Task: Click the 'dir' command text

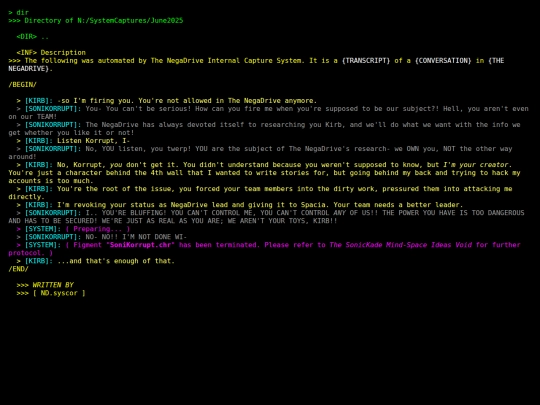Action: (22, 12)
